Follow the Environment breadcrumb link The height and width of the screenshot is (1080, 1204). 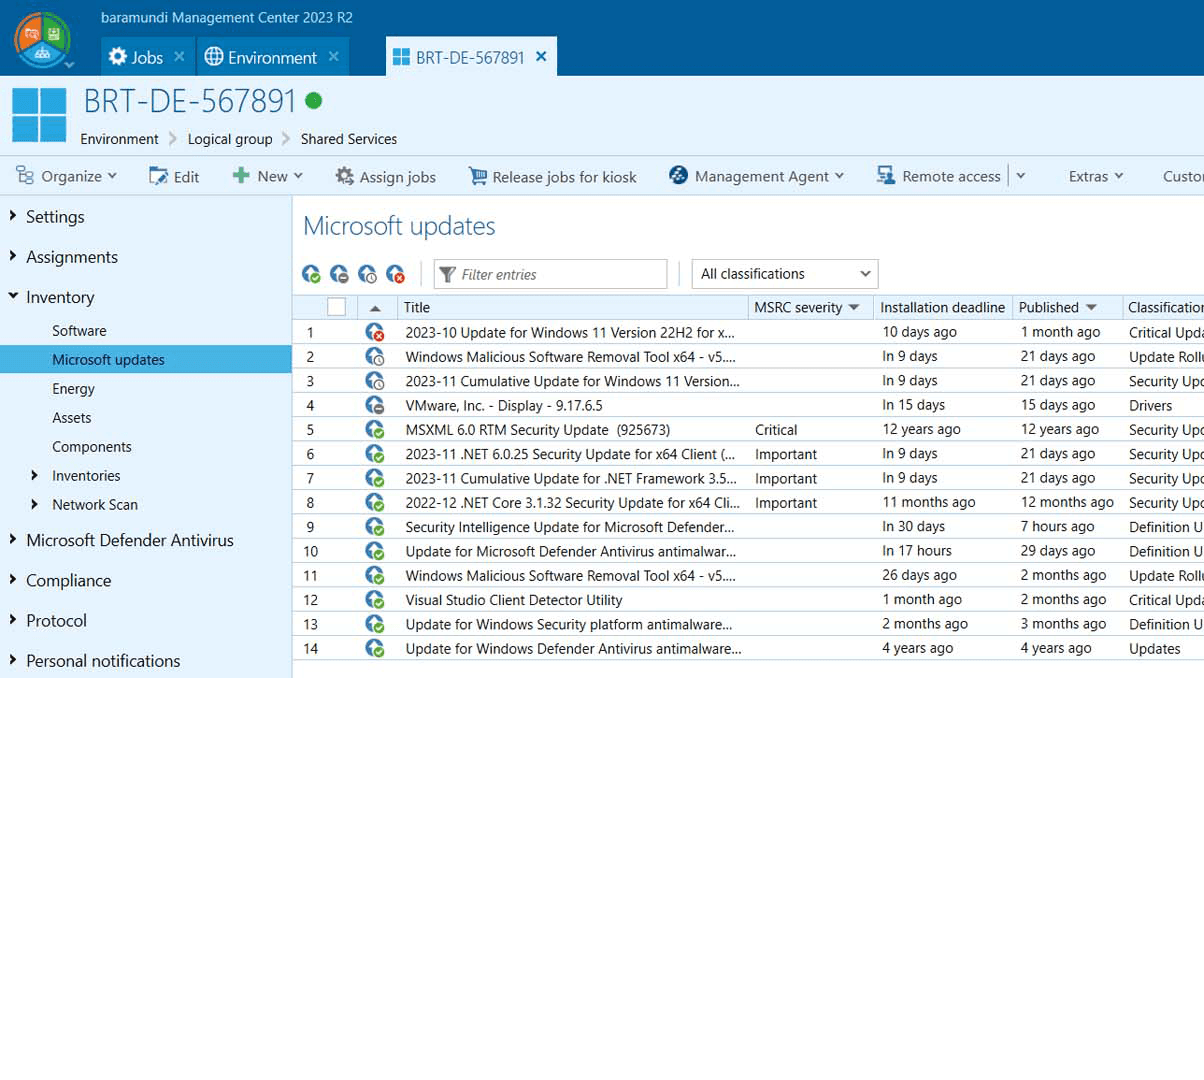pyautogui.click(x=119, y=139)
